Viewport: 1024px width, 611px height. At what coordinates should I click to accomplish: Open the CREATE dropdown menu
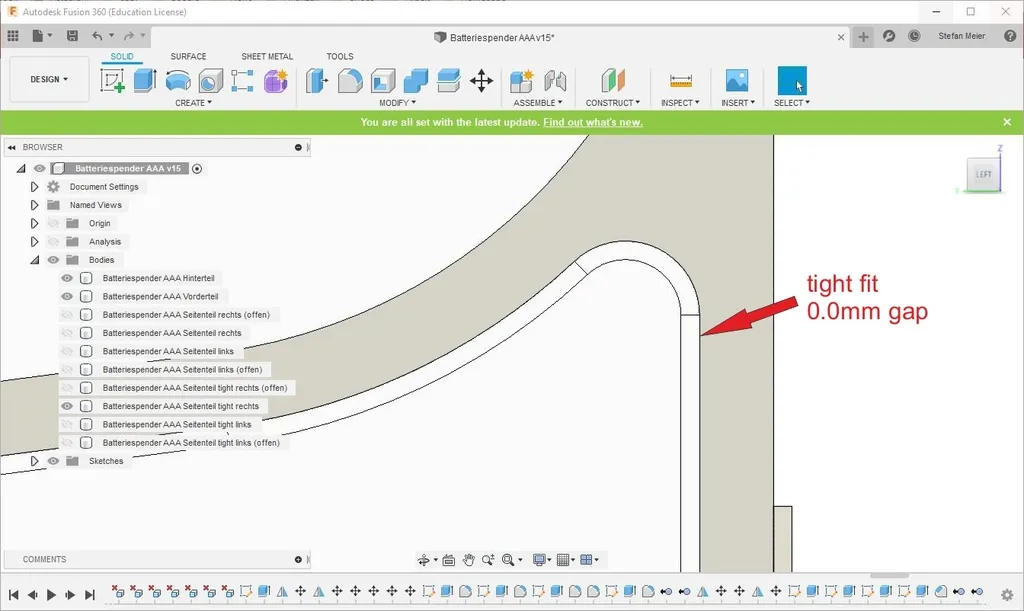click(x=193, y=103)
